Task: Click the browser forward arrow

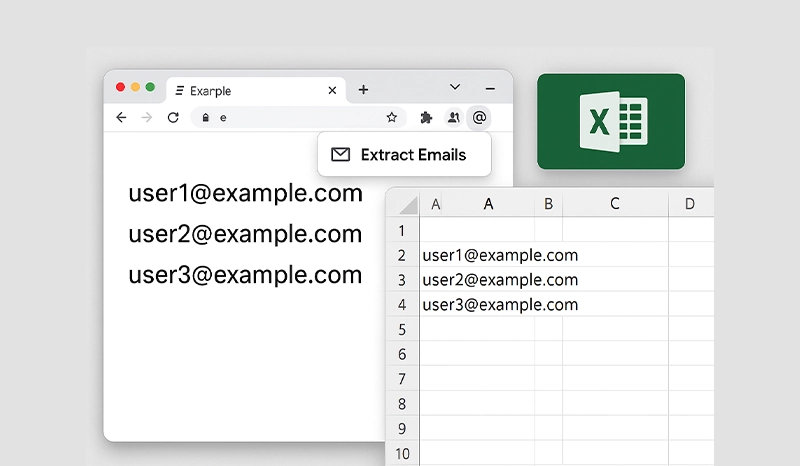Action: [147, 117]
